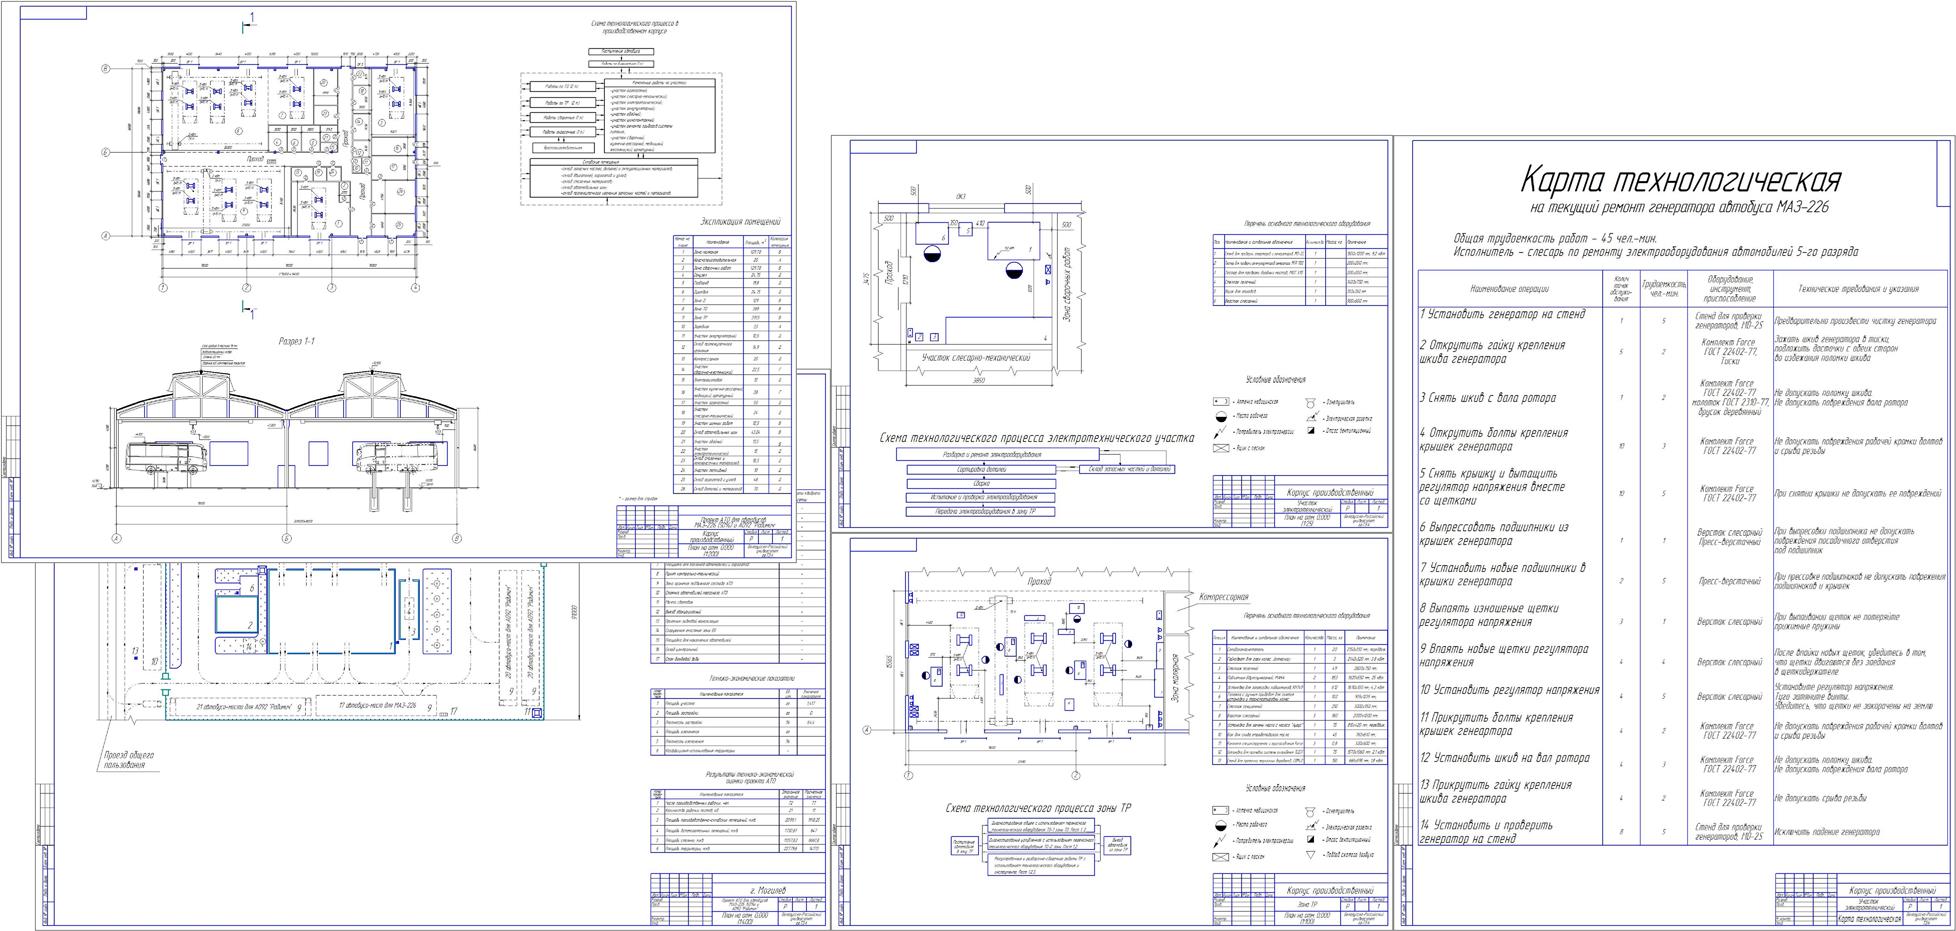Viewport: 1956px width, 931px height.
Task: Select operation '6 Выпрессовать подшипники из крышек генератора'
Action: point(1494,534)
